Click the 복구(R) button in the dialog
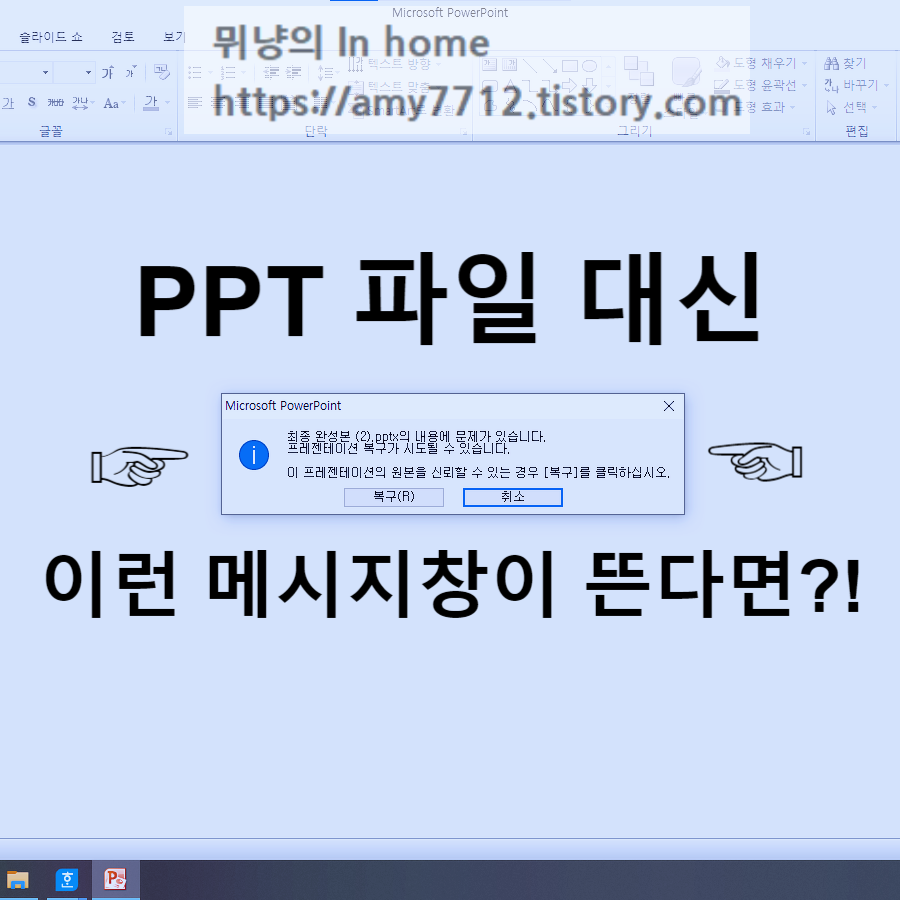This screenshot has height=900, width=900. pyautogui.click(x=394, y=497)
